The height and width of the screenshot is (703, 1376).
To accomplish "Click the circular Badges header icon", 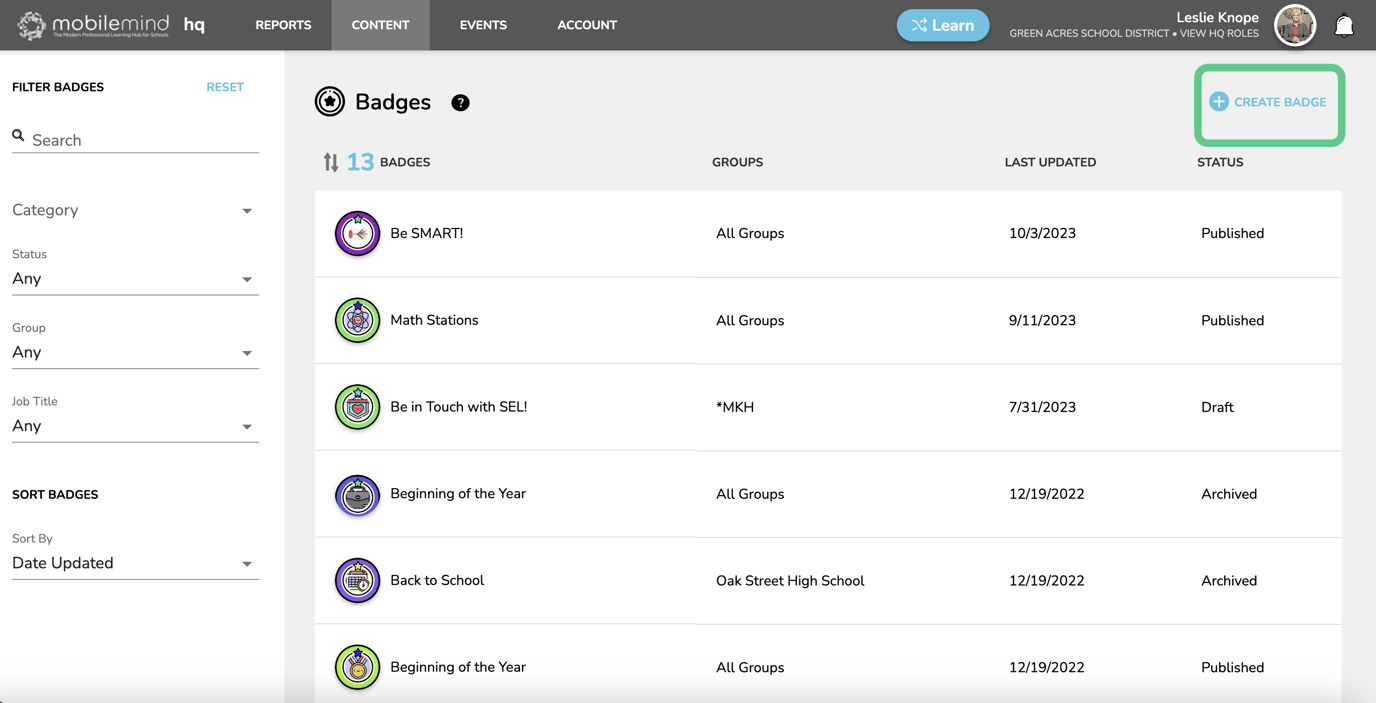I will point(330,101).
